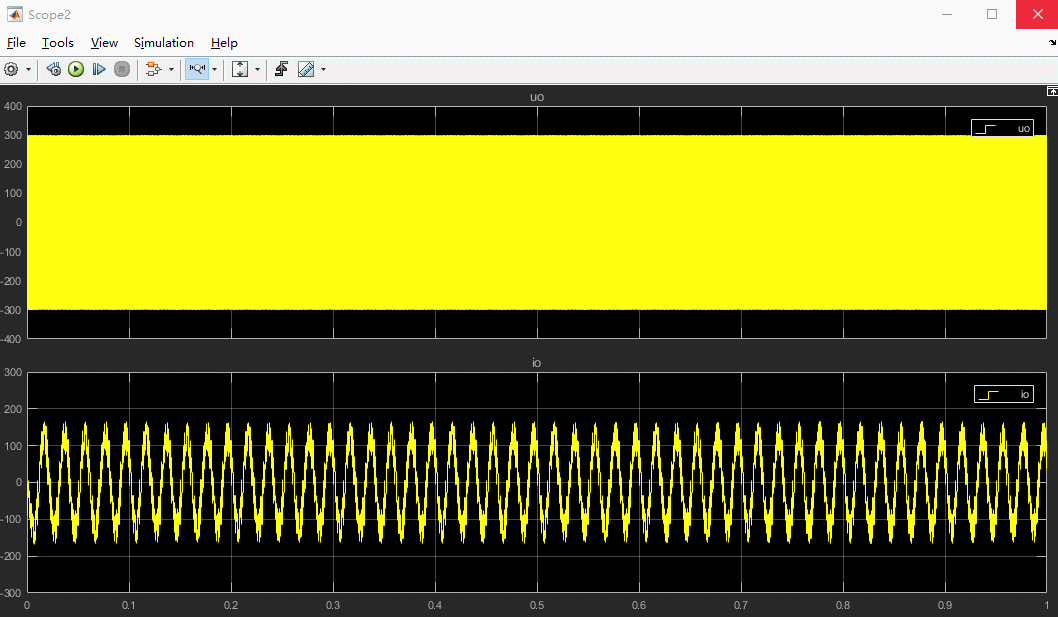Toggle the Zoom X tool
Screen dimensions: 1058x617
pyautogui.click(x=197, y=69)
